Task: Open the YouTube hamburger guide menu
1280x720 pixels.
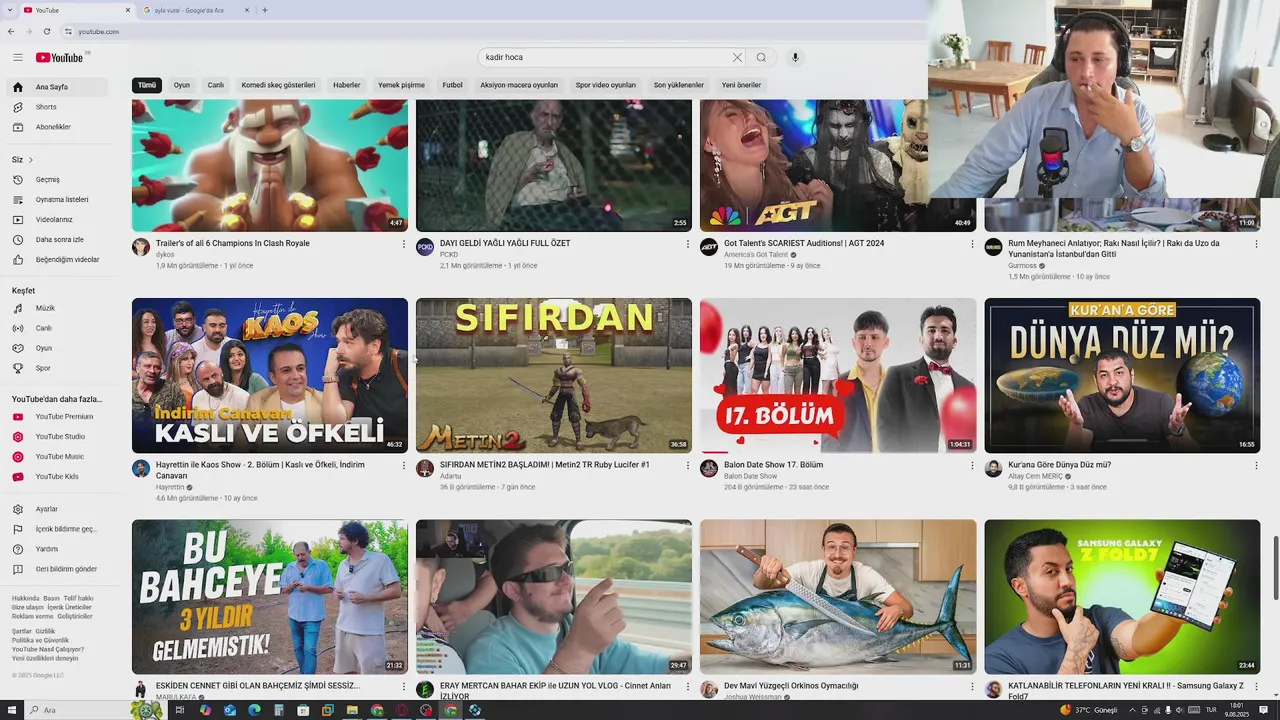Action: pyautogui.click(x=17, y=57)
